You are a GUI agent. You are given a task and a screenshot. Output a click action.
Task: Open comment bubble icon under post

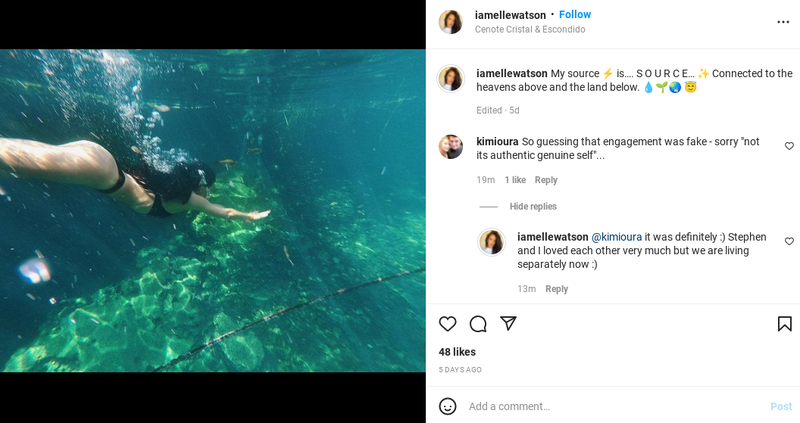(x=478, y=324)
